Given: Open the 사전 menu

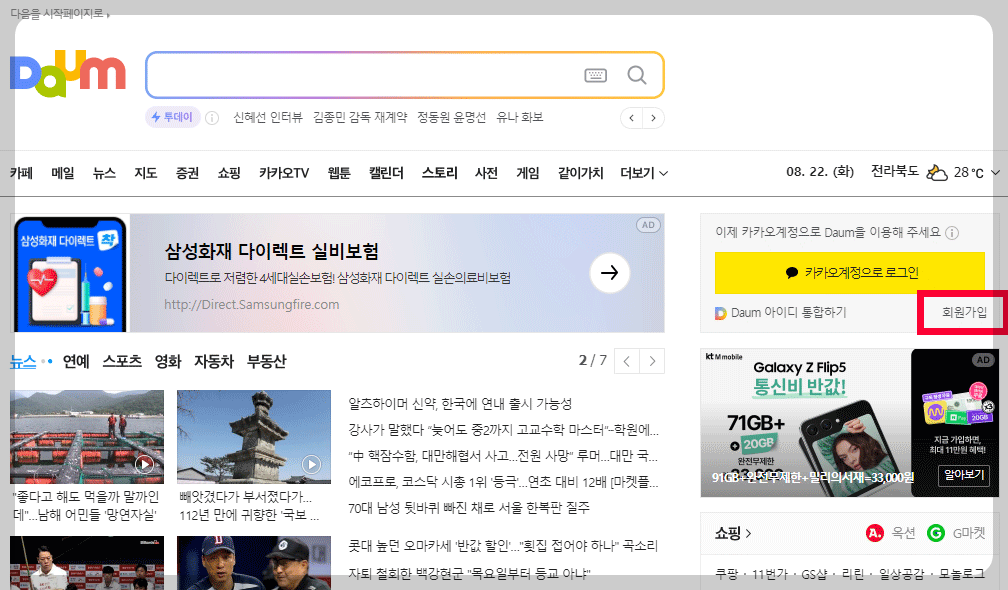Looking at the screenshot, I should [486, 173].
